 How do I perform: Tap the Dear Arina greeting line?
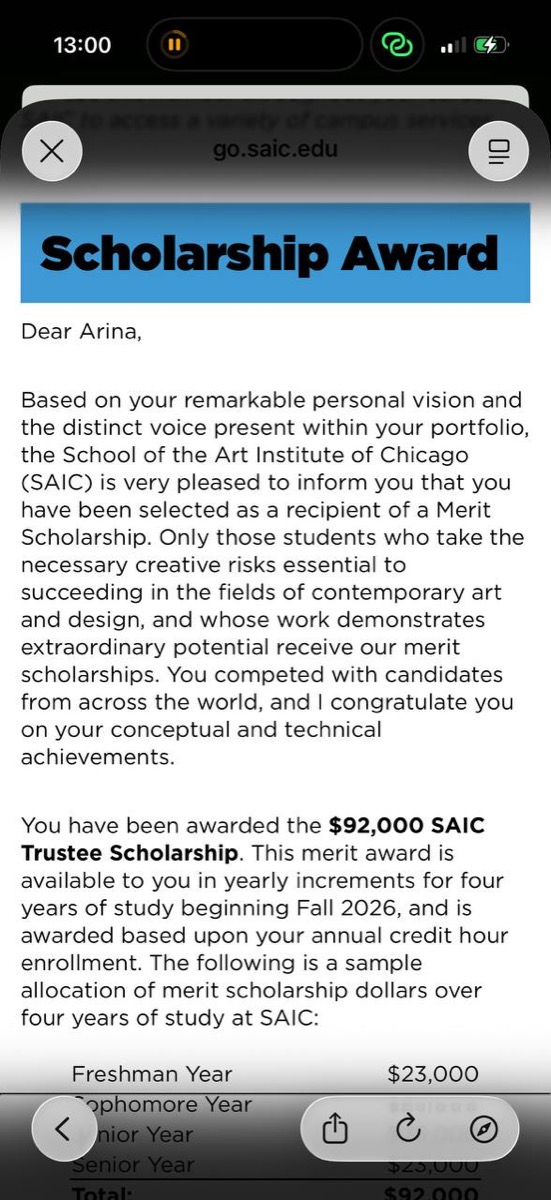81,332
